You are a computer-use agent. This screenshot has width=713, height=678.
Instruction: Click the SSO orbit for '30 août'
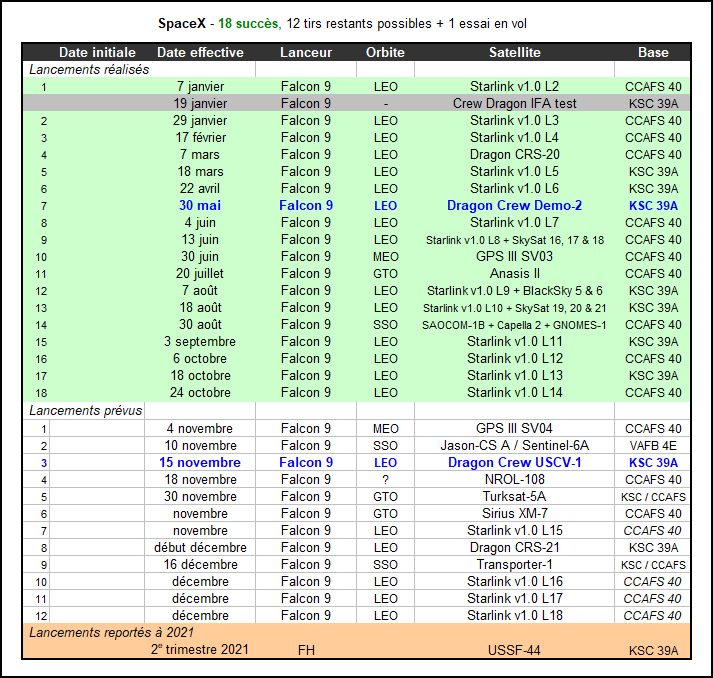(x=386, y=325)
